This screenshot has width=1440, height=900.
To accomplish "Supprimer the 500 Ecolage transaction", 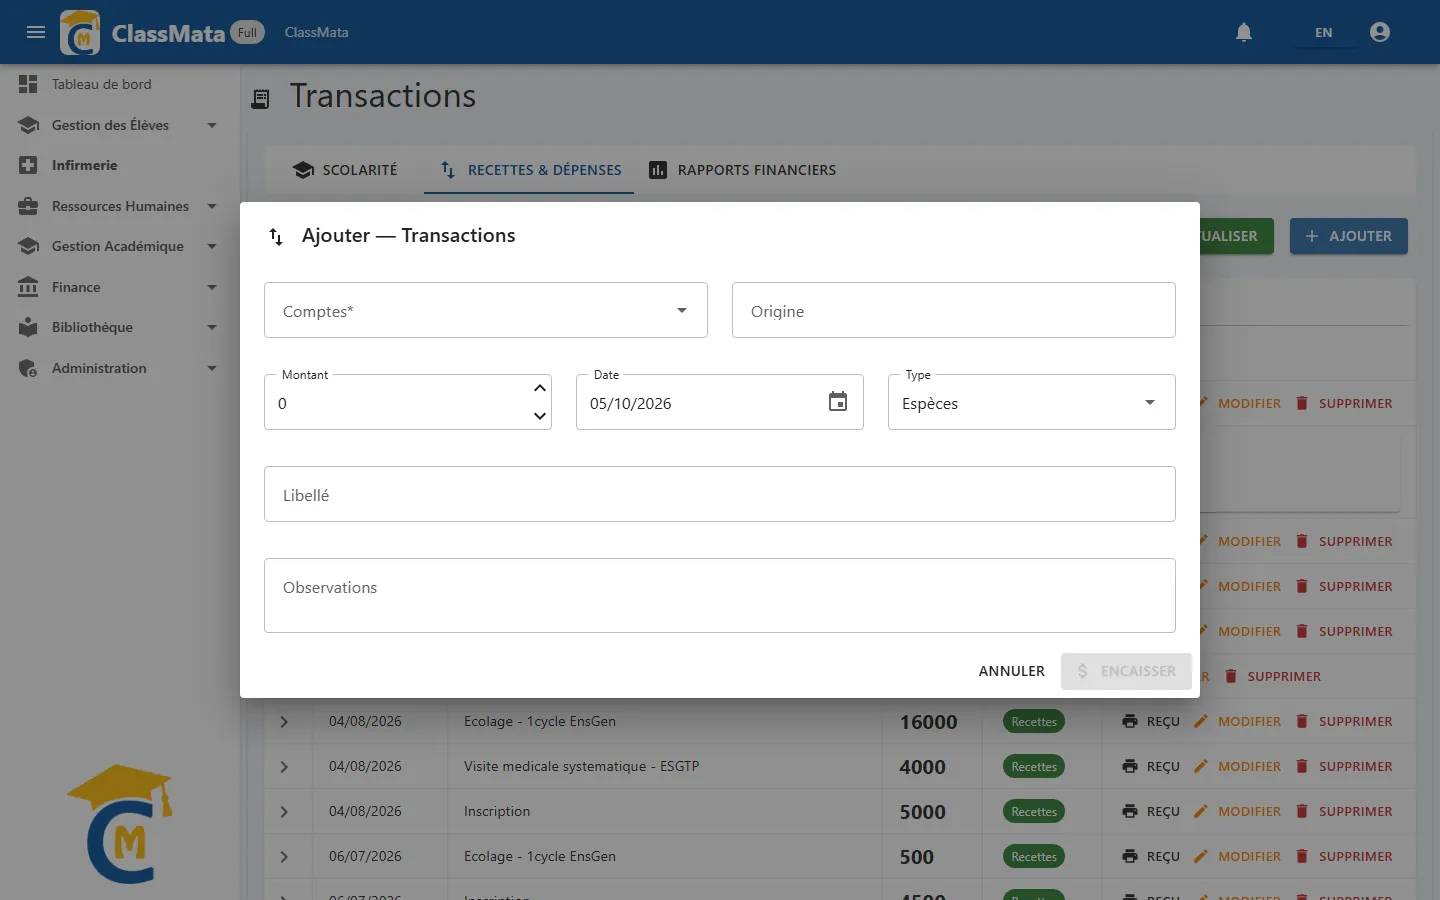I will (x=1344, y=856).
